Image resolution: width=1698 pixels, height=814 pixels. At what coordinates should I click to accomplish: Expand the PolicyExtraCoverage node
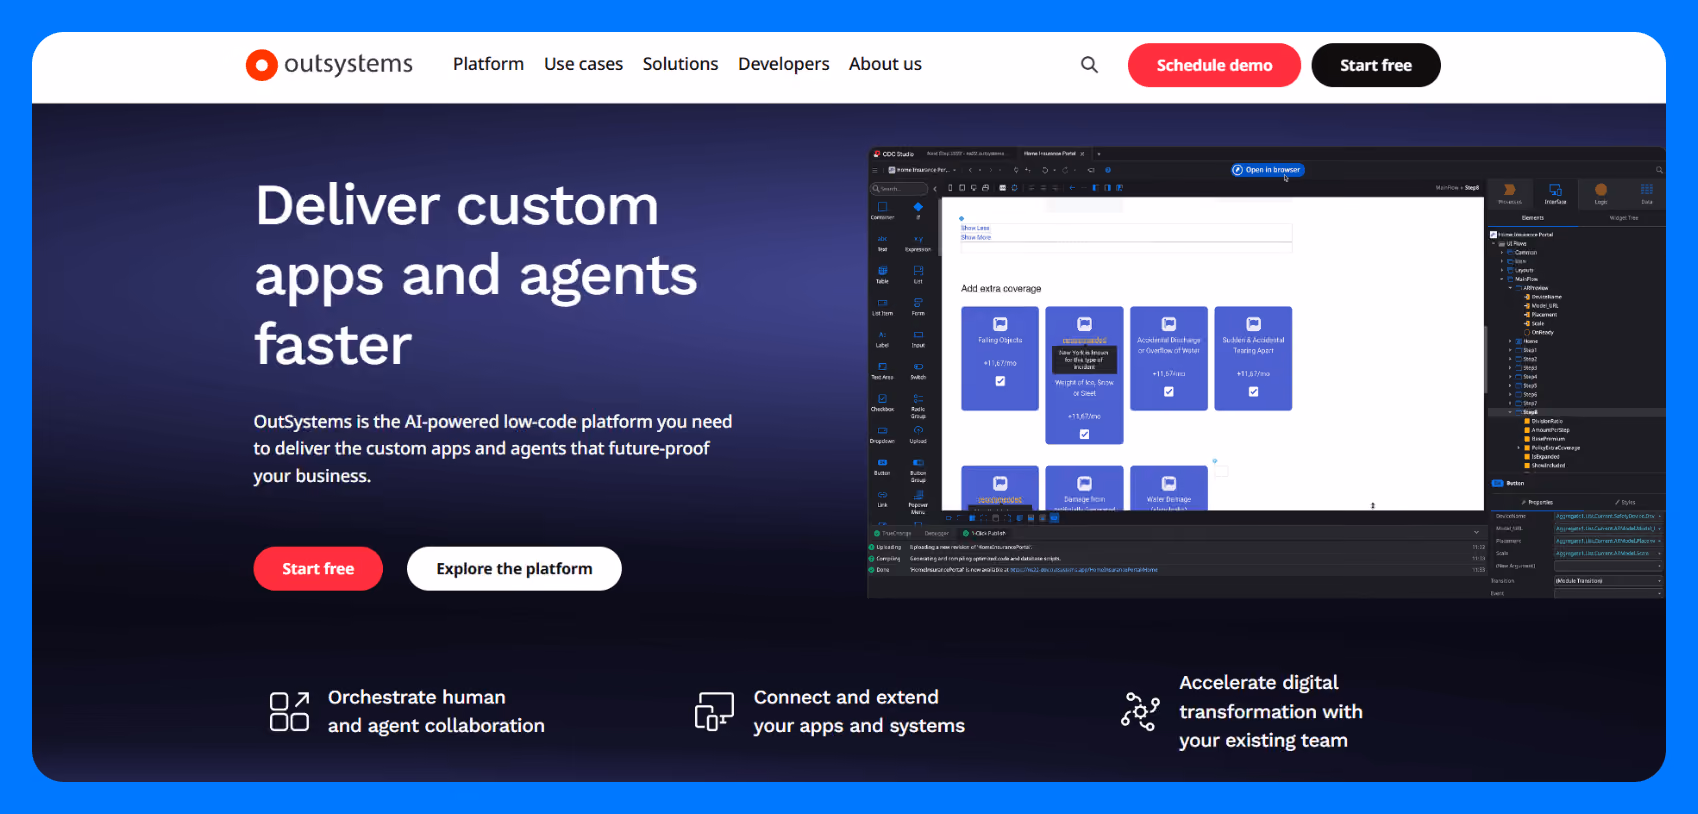tap(1518, 448)
